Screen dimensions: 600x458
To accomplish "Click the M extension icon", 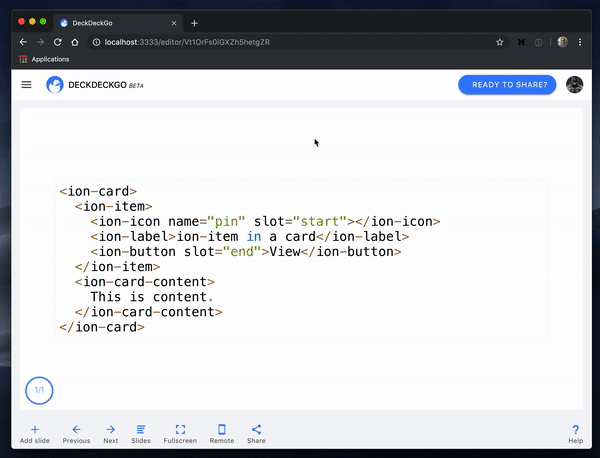I will (x=521, y=42).
